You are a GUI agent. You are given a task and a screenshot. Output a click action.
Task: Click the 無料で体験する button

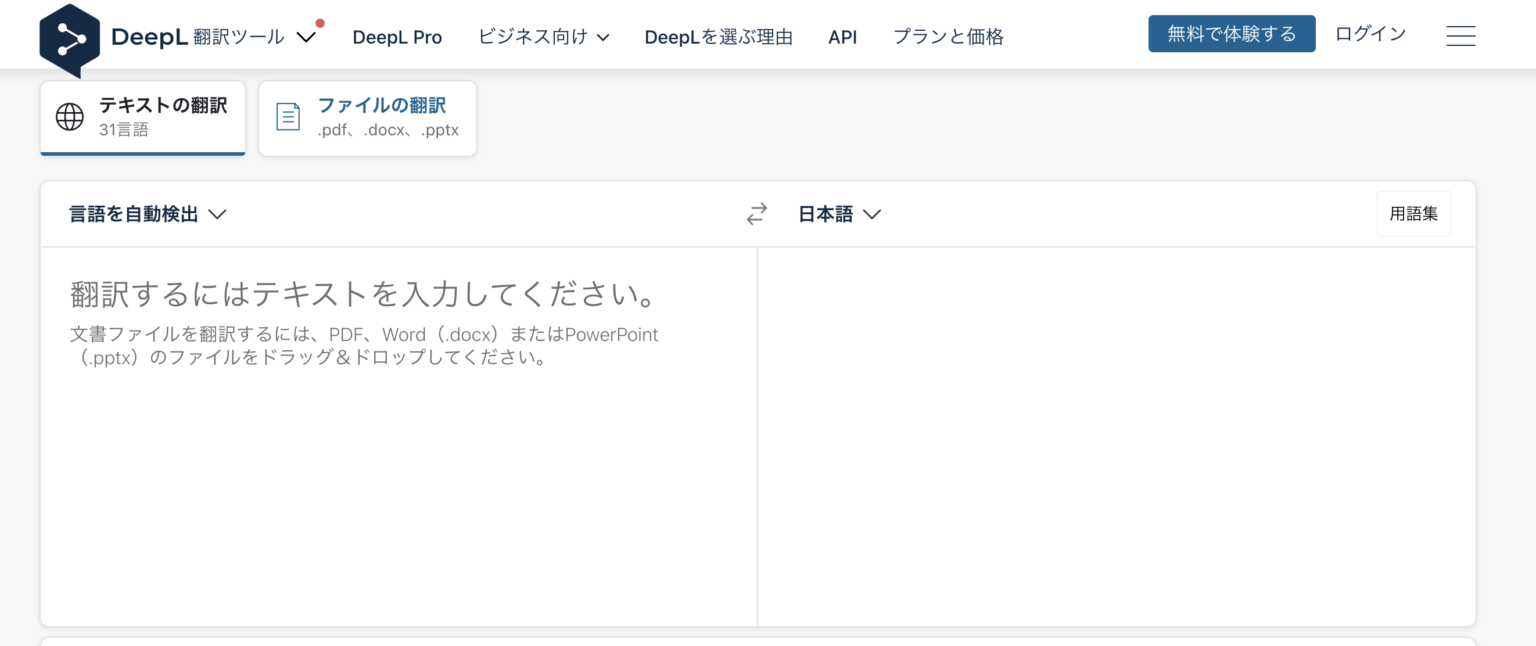point(1231,32)
